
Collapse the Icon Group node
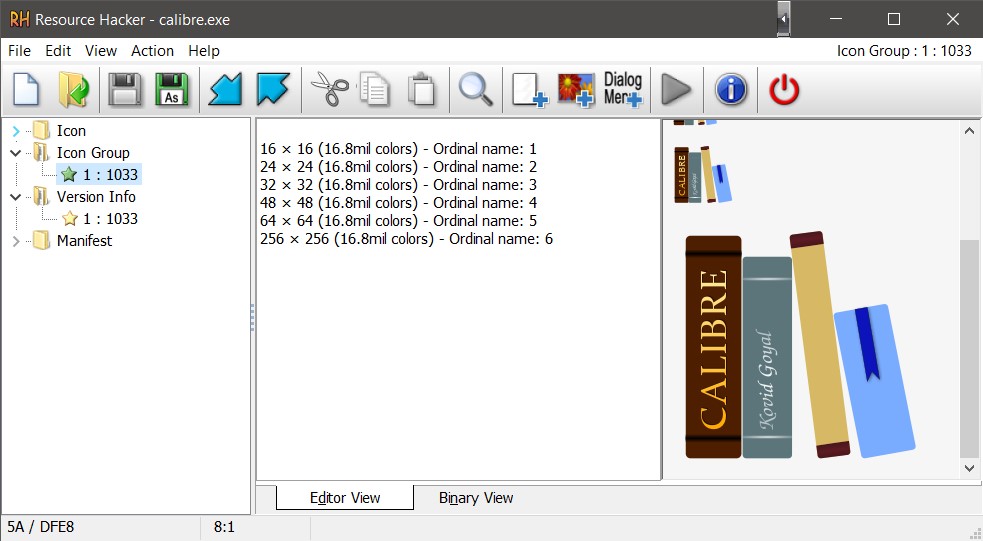[16, 153]
